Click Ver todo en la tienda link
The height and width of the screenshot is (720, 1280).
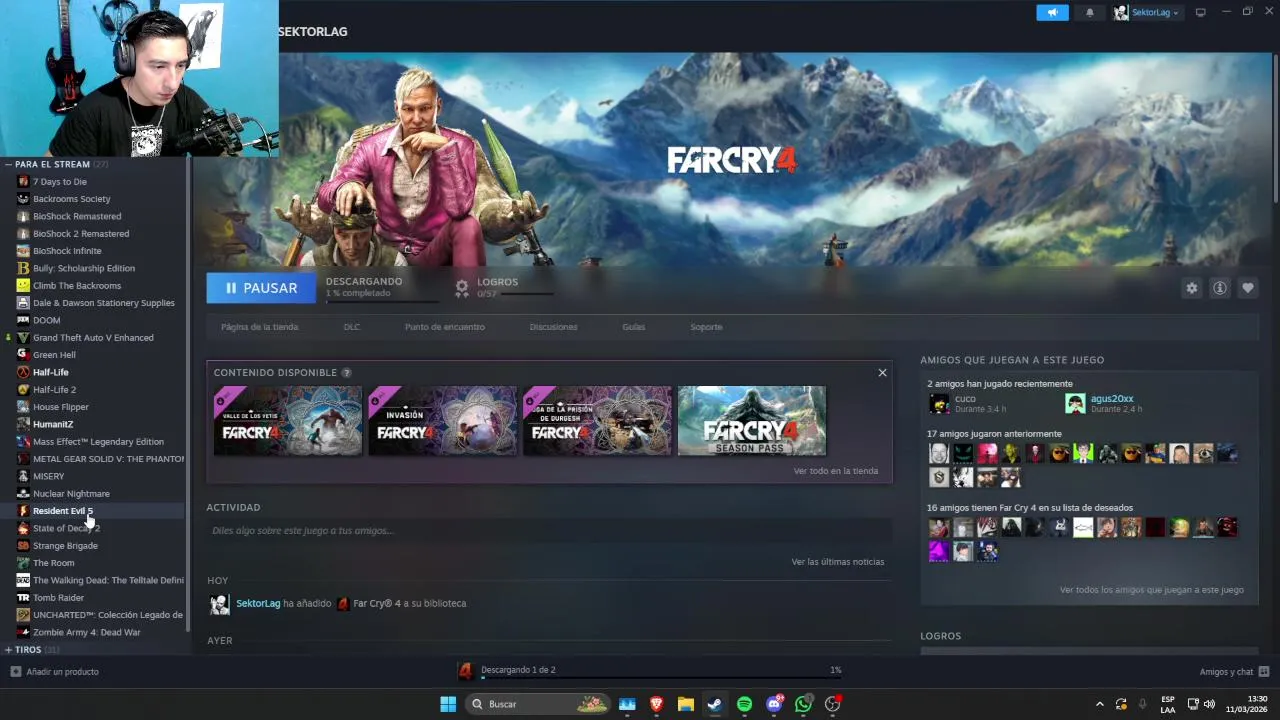836,471
